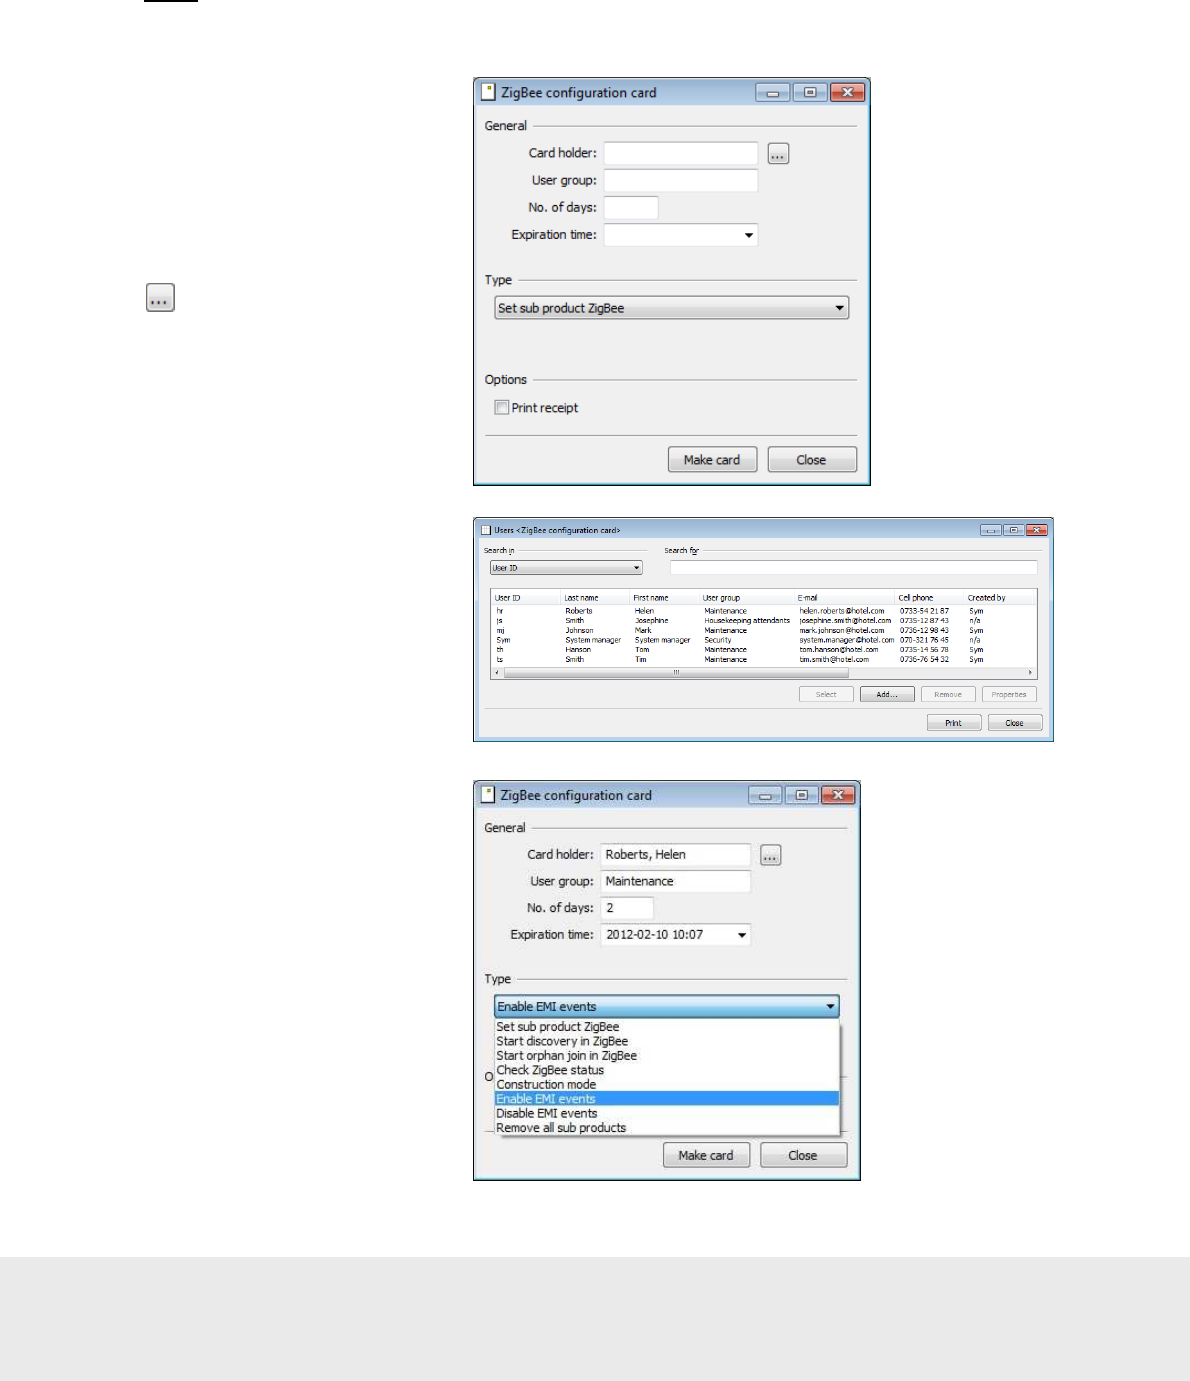Sort by the Created by column header

[x=1000, y=598]
